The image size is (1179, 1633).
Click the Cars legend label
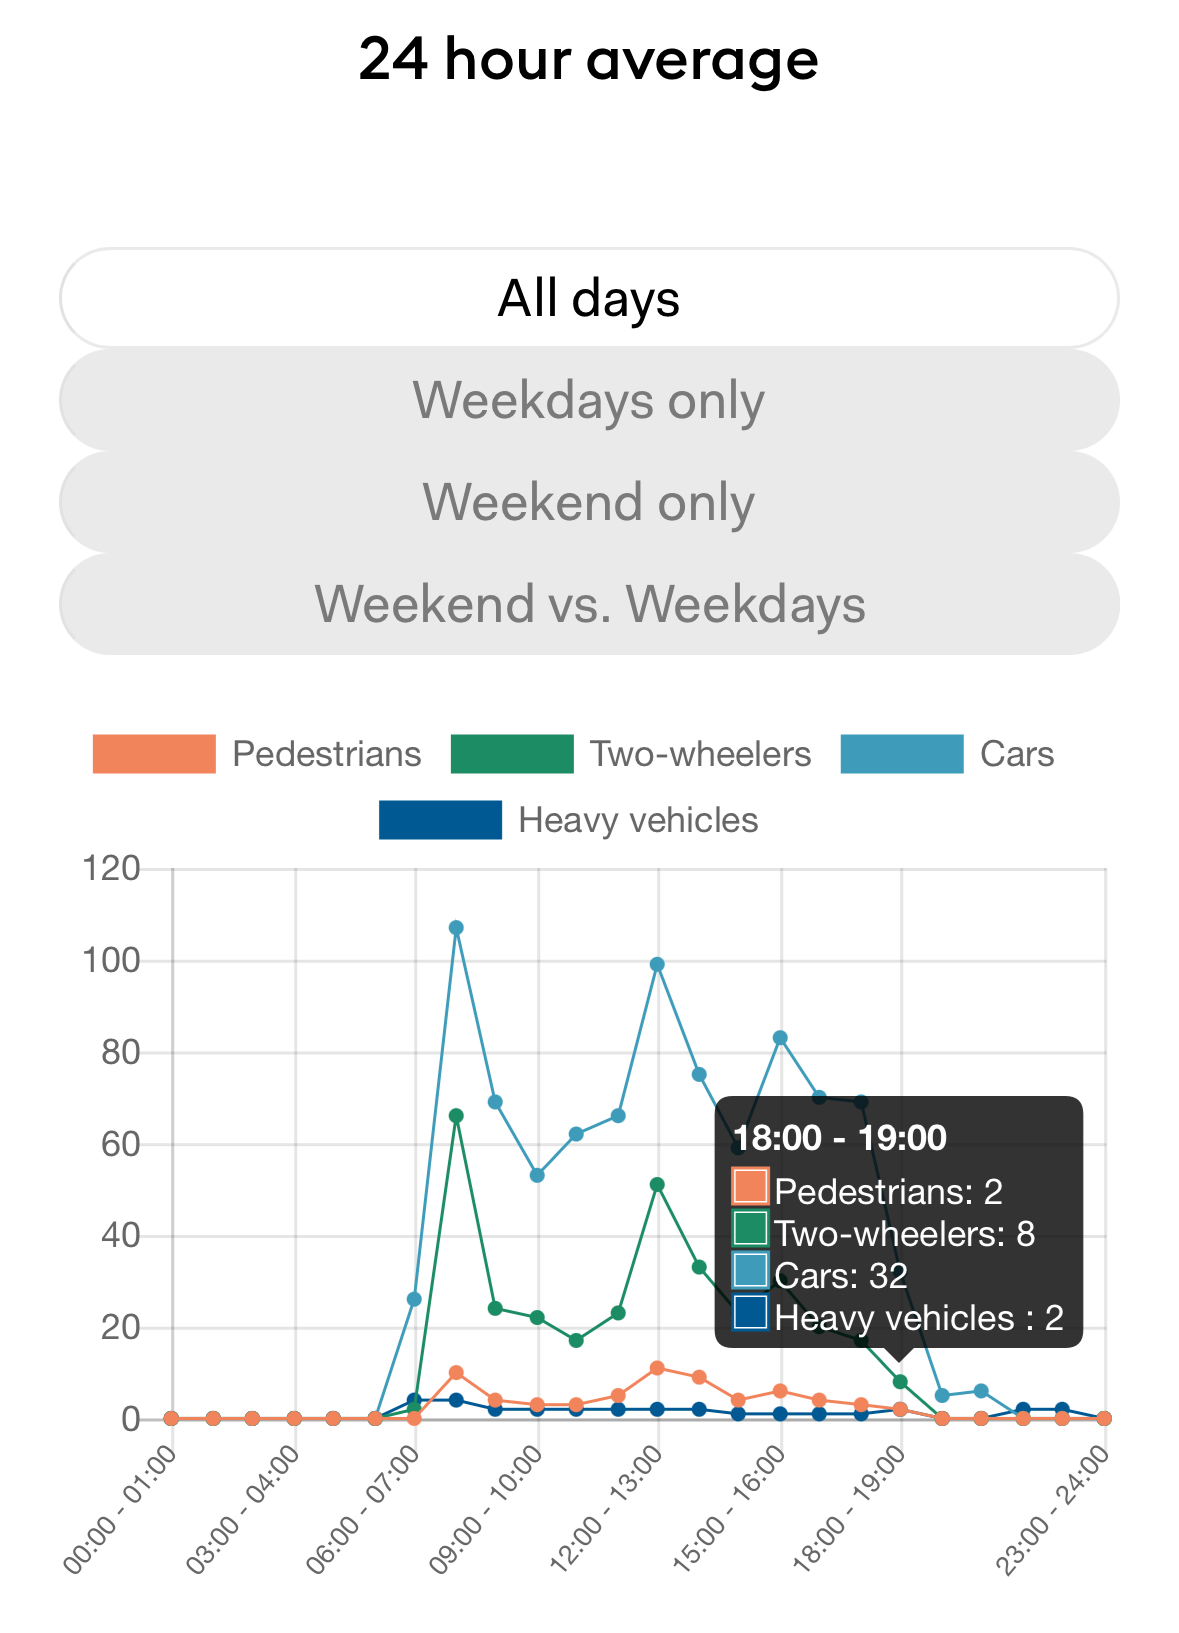coord(1017,754)
